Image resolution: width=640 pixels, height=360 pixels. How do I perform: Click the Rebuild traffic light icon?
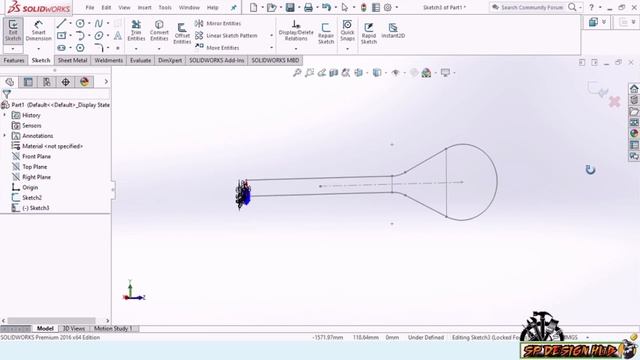coord(363,7)
